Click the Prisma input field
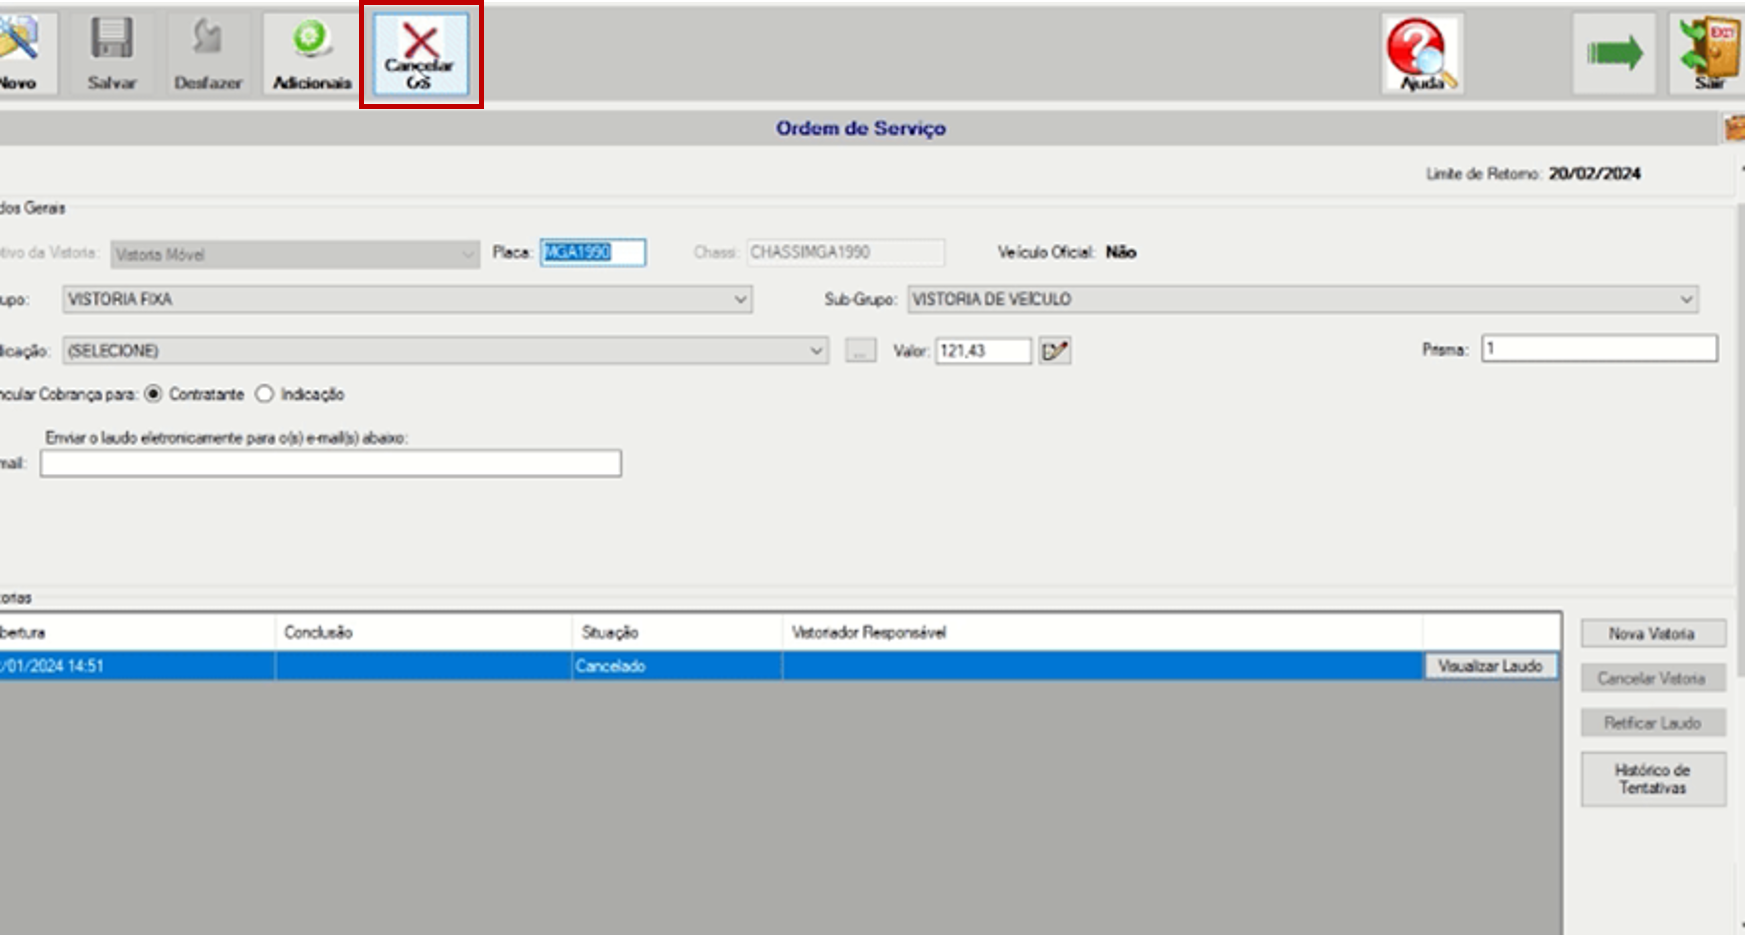1745x935 pixels. pos(1599,348)
